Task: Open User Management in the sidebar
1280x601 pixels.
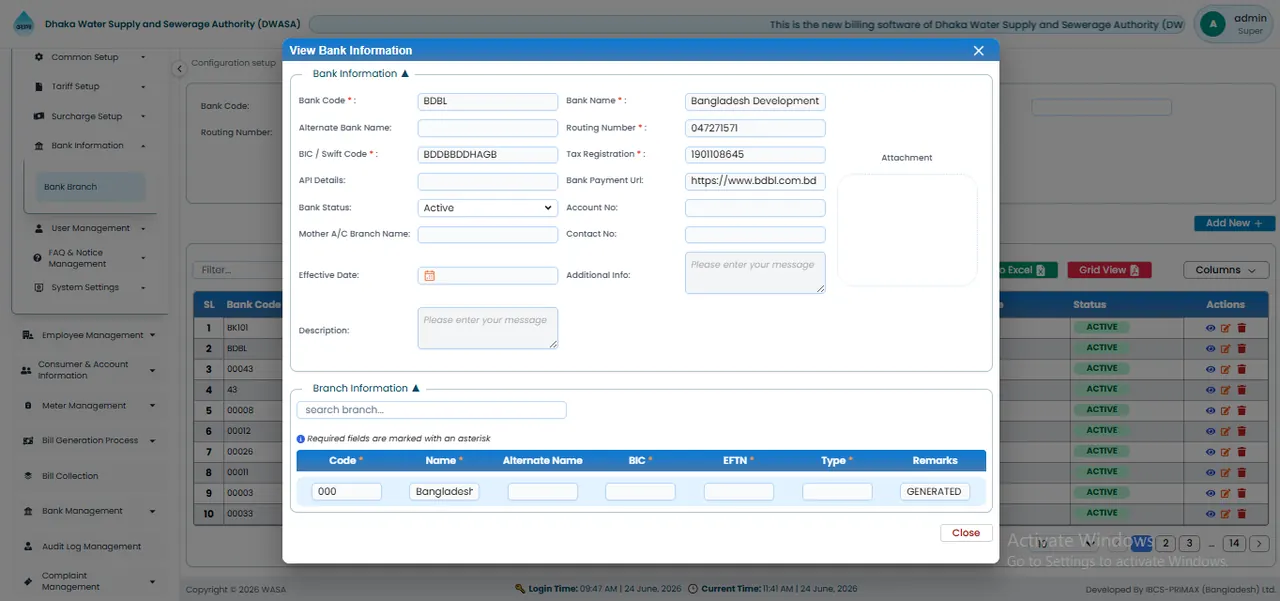Action: point(91,228)
